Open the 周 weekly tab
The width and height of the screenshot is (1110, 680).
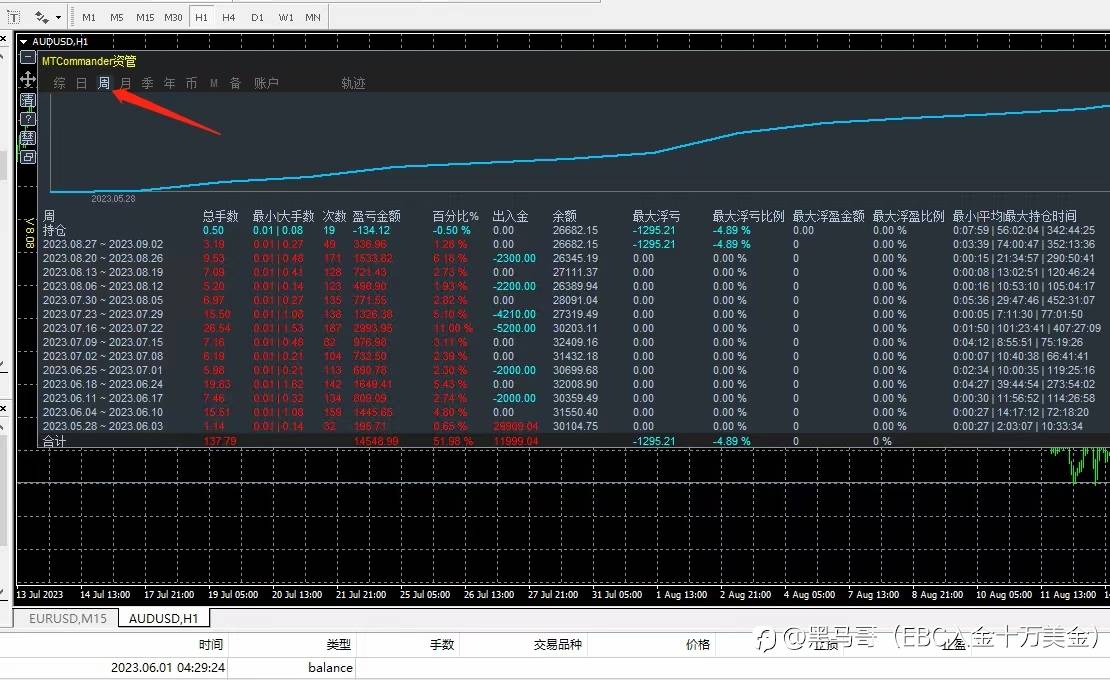pyautogui.click(x=103, y=83)
